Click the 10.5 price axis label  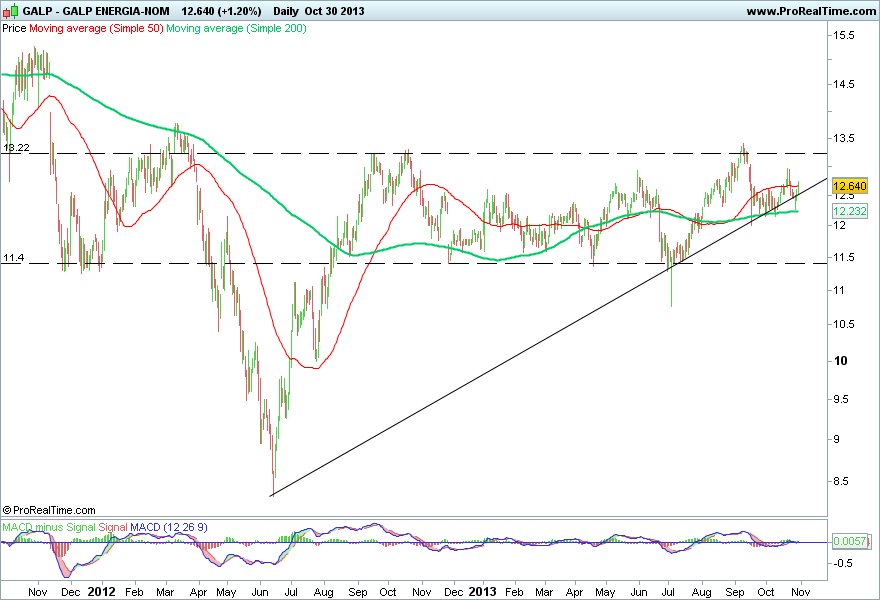click(844, 324)
